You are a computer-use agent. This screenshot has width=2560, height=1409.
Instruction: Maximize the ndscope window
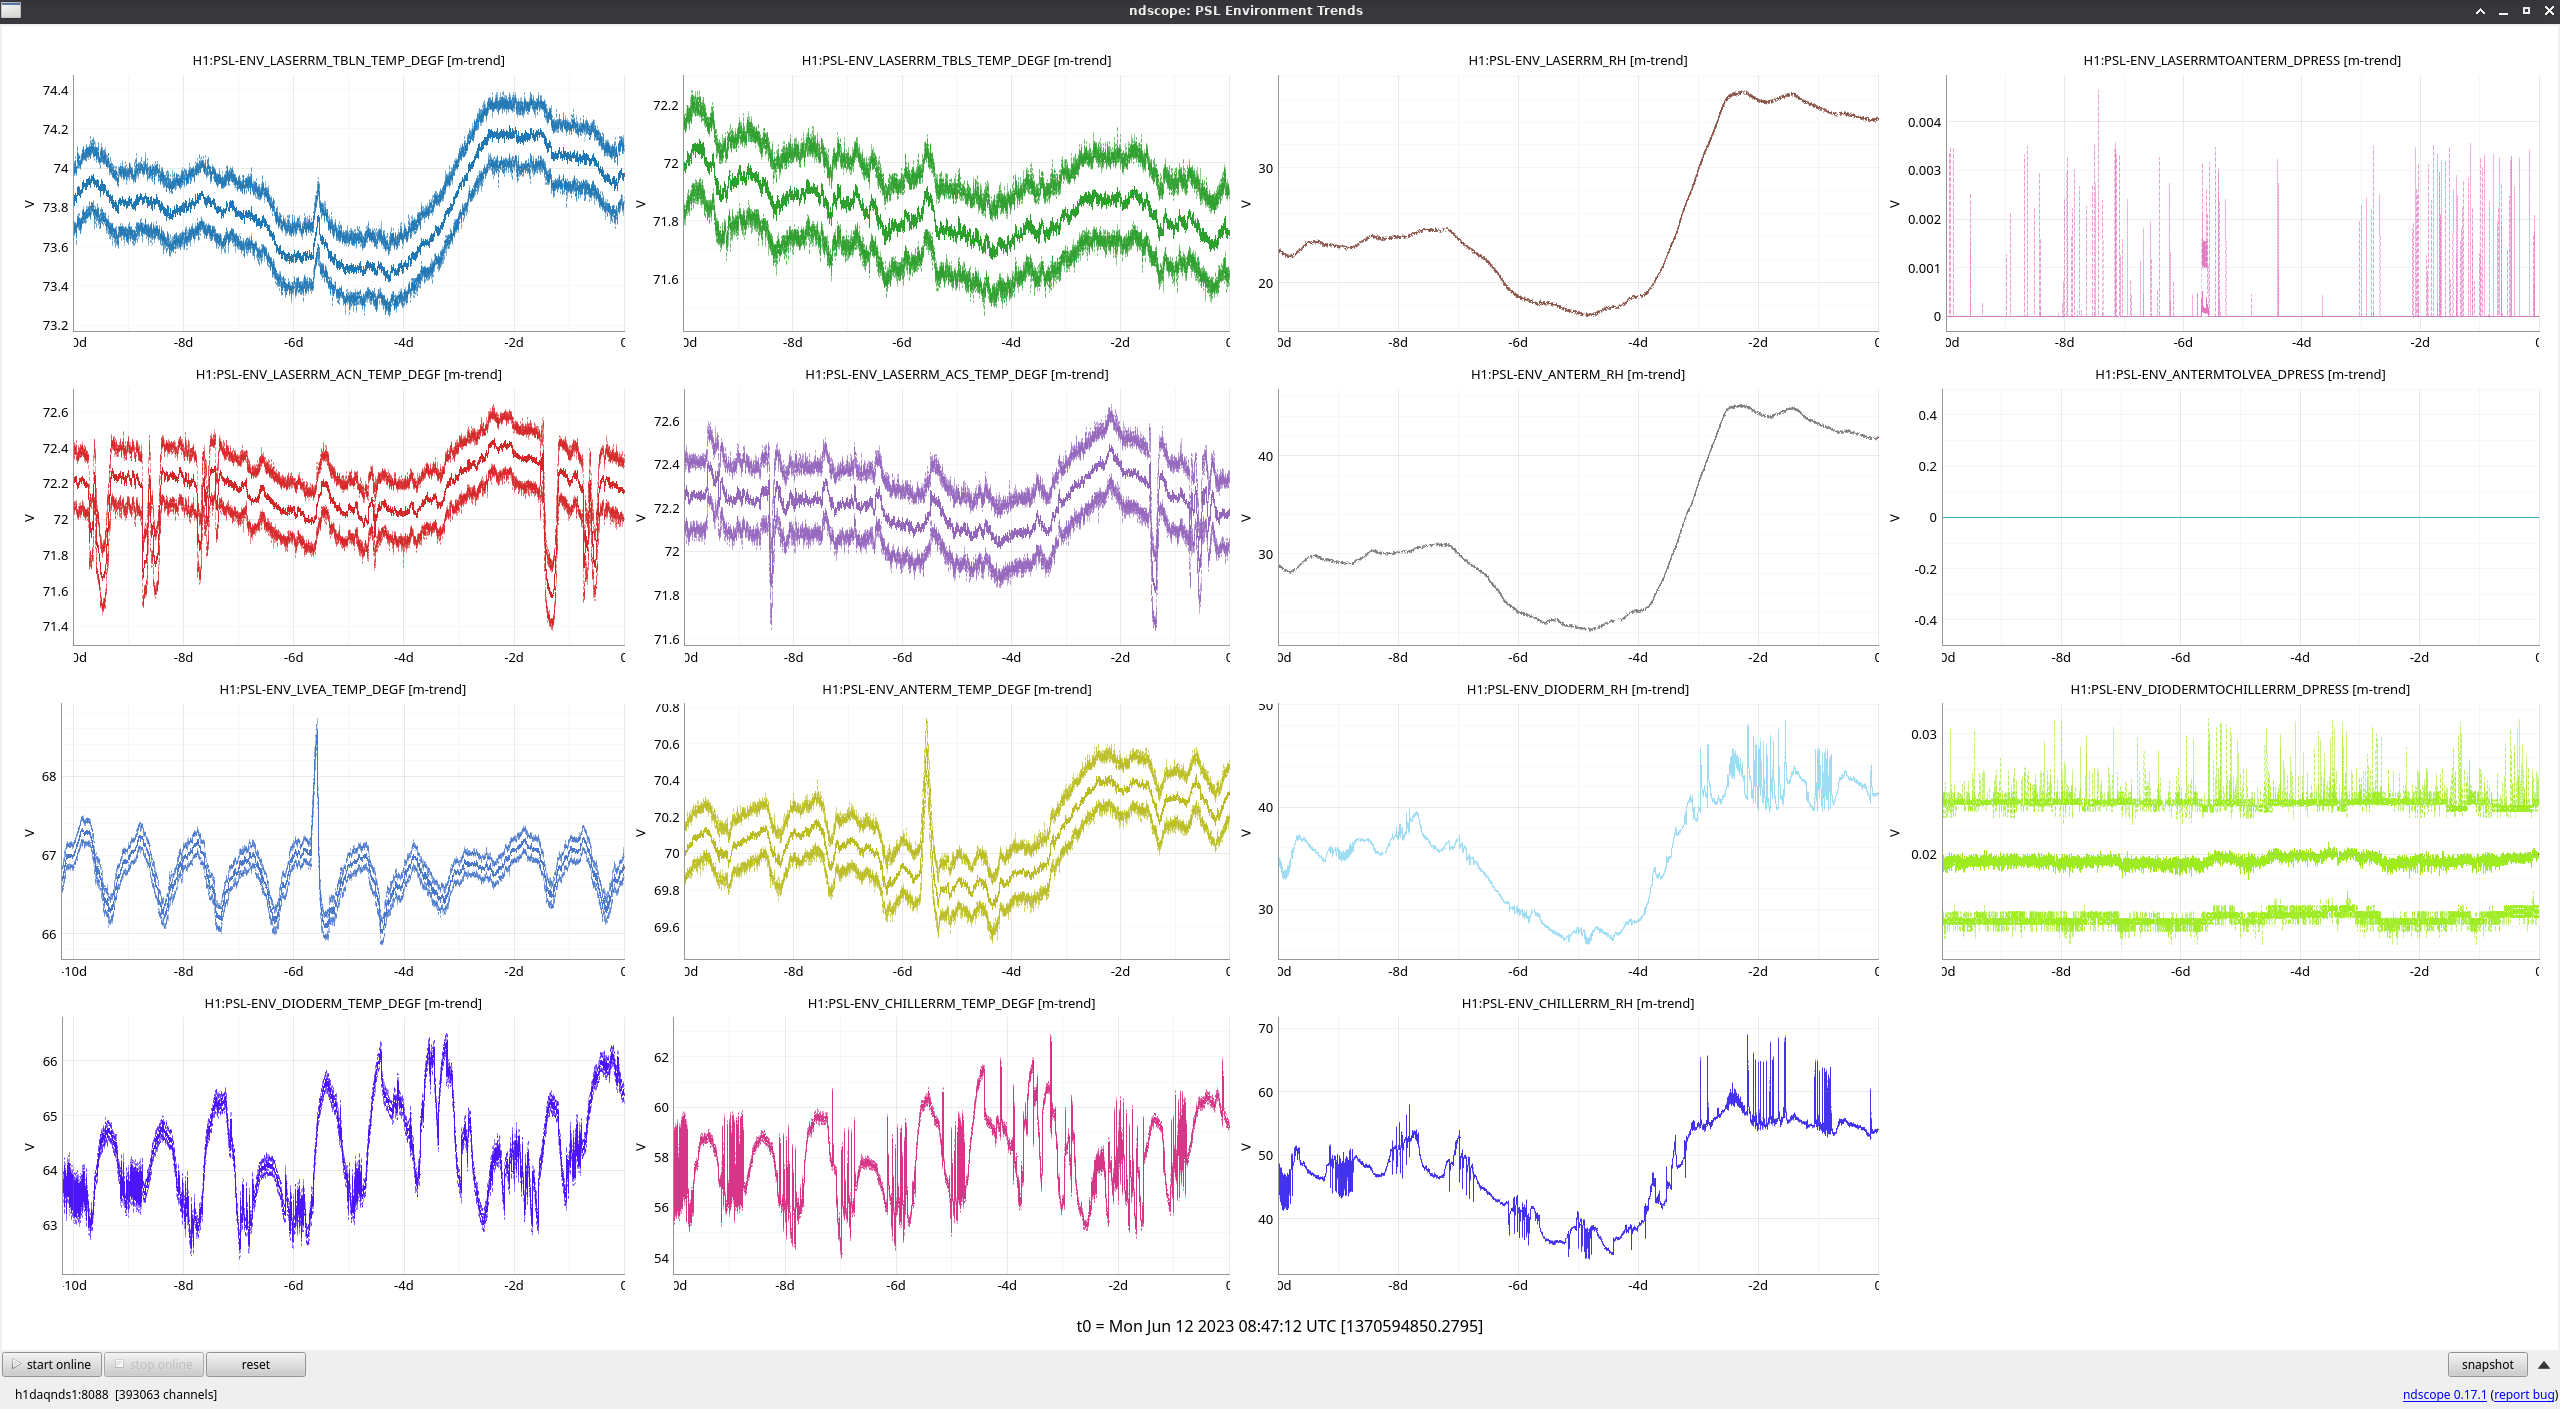[2526, 11]
